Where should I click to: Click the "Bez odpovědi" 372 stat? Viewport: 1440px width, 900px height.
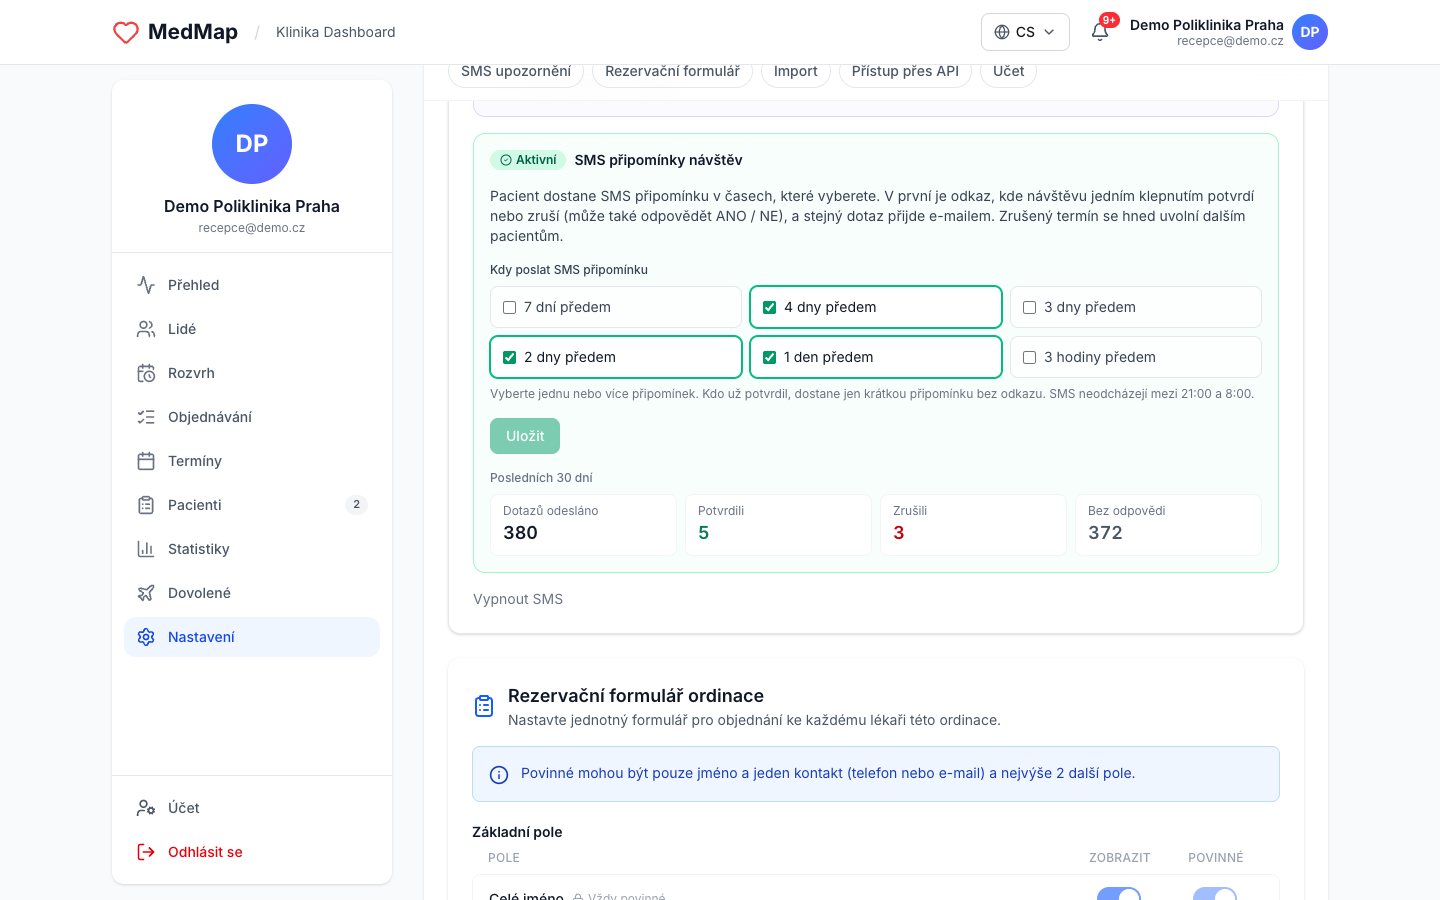(x=1168, y=525)
